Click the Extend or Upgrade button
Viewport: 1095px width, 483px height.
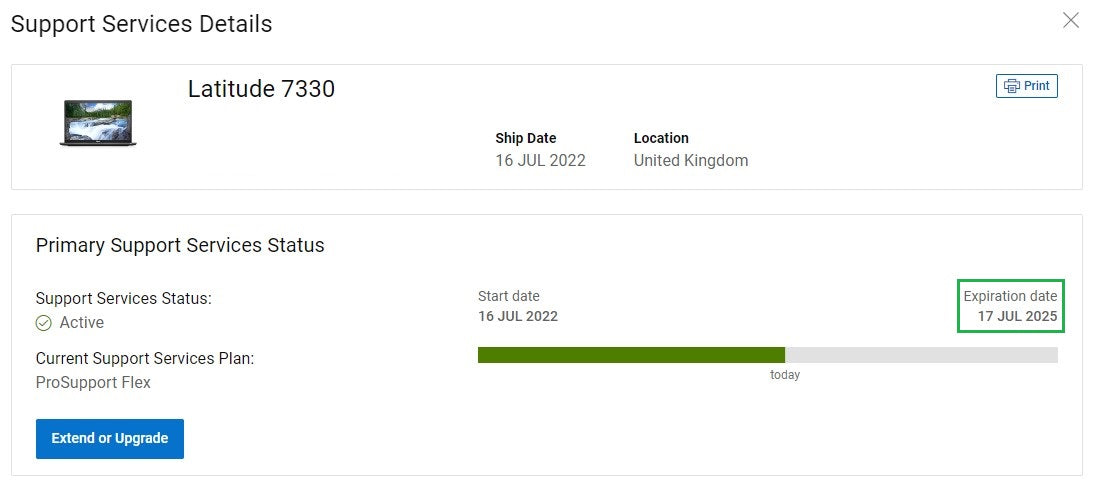pos(110,438)
